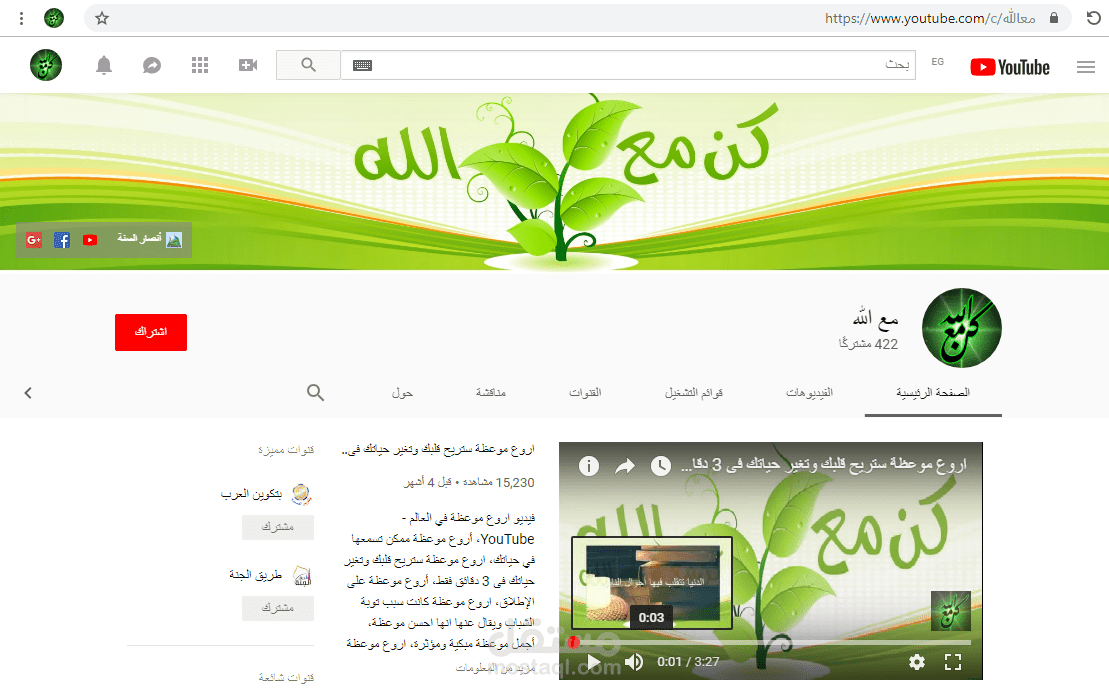Open the video quality settings gear
Screen dimensions: 1109x693
tap(916, 661)
